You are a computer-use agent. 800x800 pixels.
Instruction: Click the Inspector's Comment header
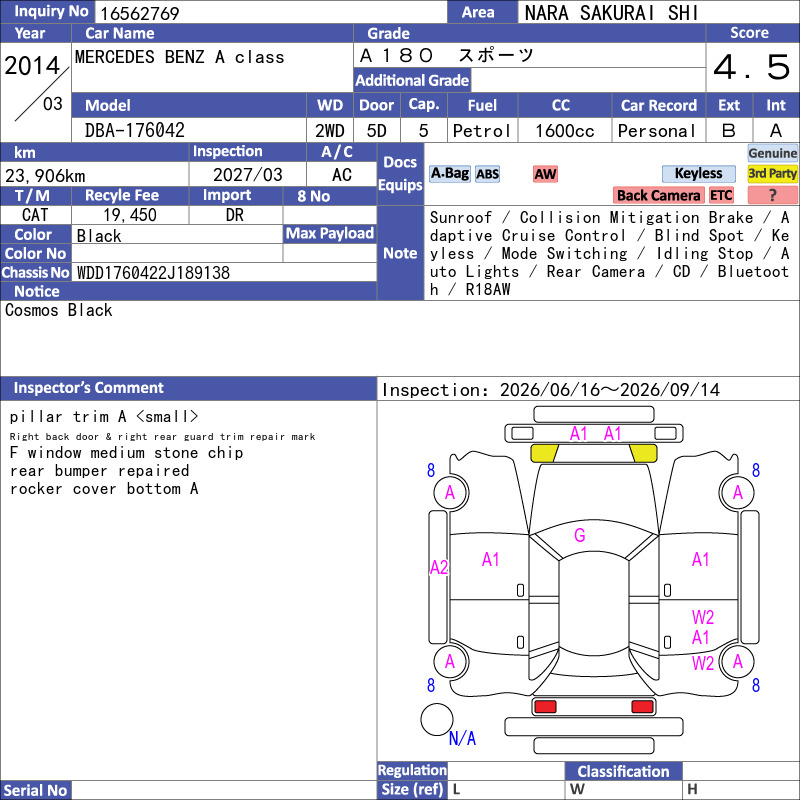pyautogui.click(x=188, y=388)
